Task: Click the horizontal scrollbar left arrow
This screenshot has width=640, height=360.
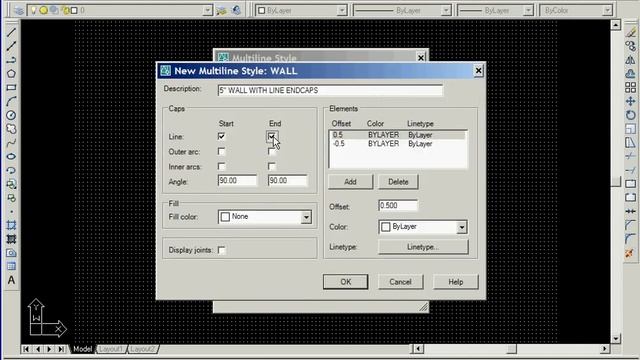Action: coord(418,349)
